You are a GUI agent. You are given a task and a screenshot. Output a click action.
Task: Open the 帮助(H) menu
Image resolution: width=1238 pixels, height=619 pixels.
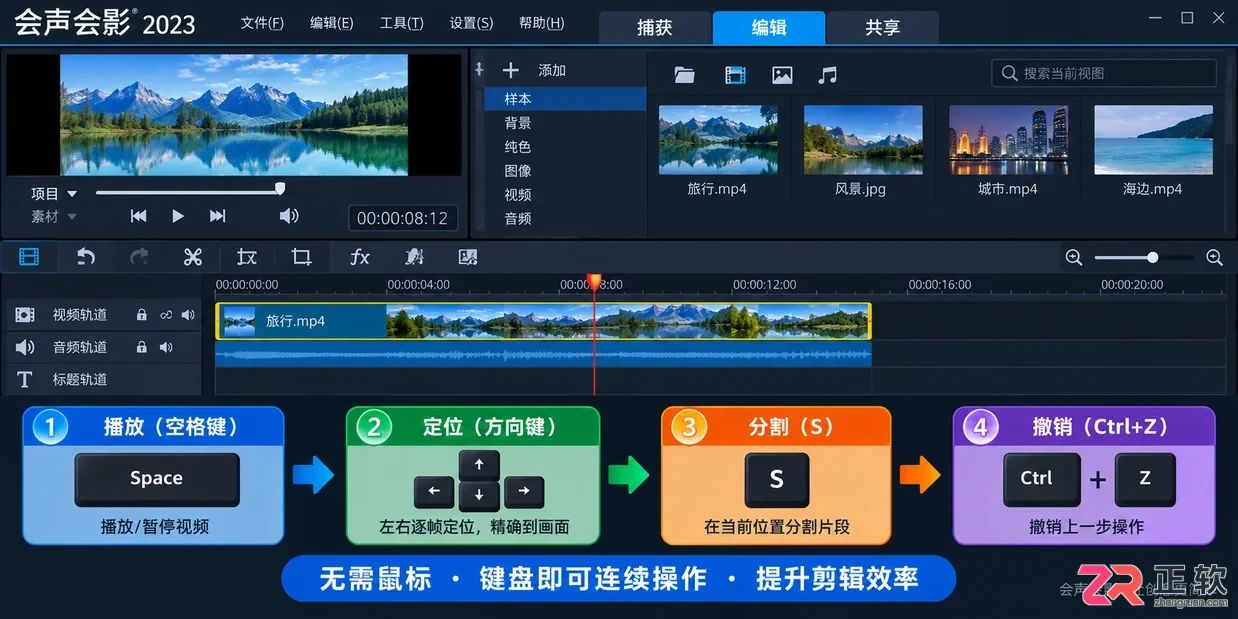click(541, 23)
